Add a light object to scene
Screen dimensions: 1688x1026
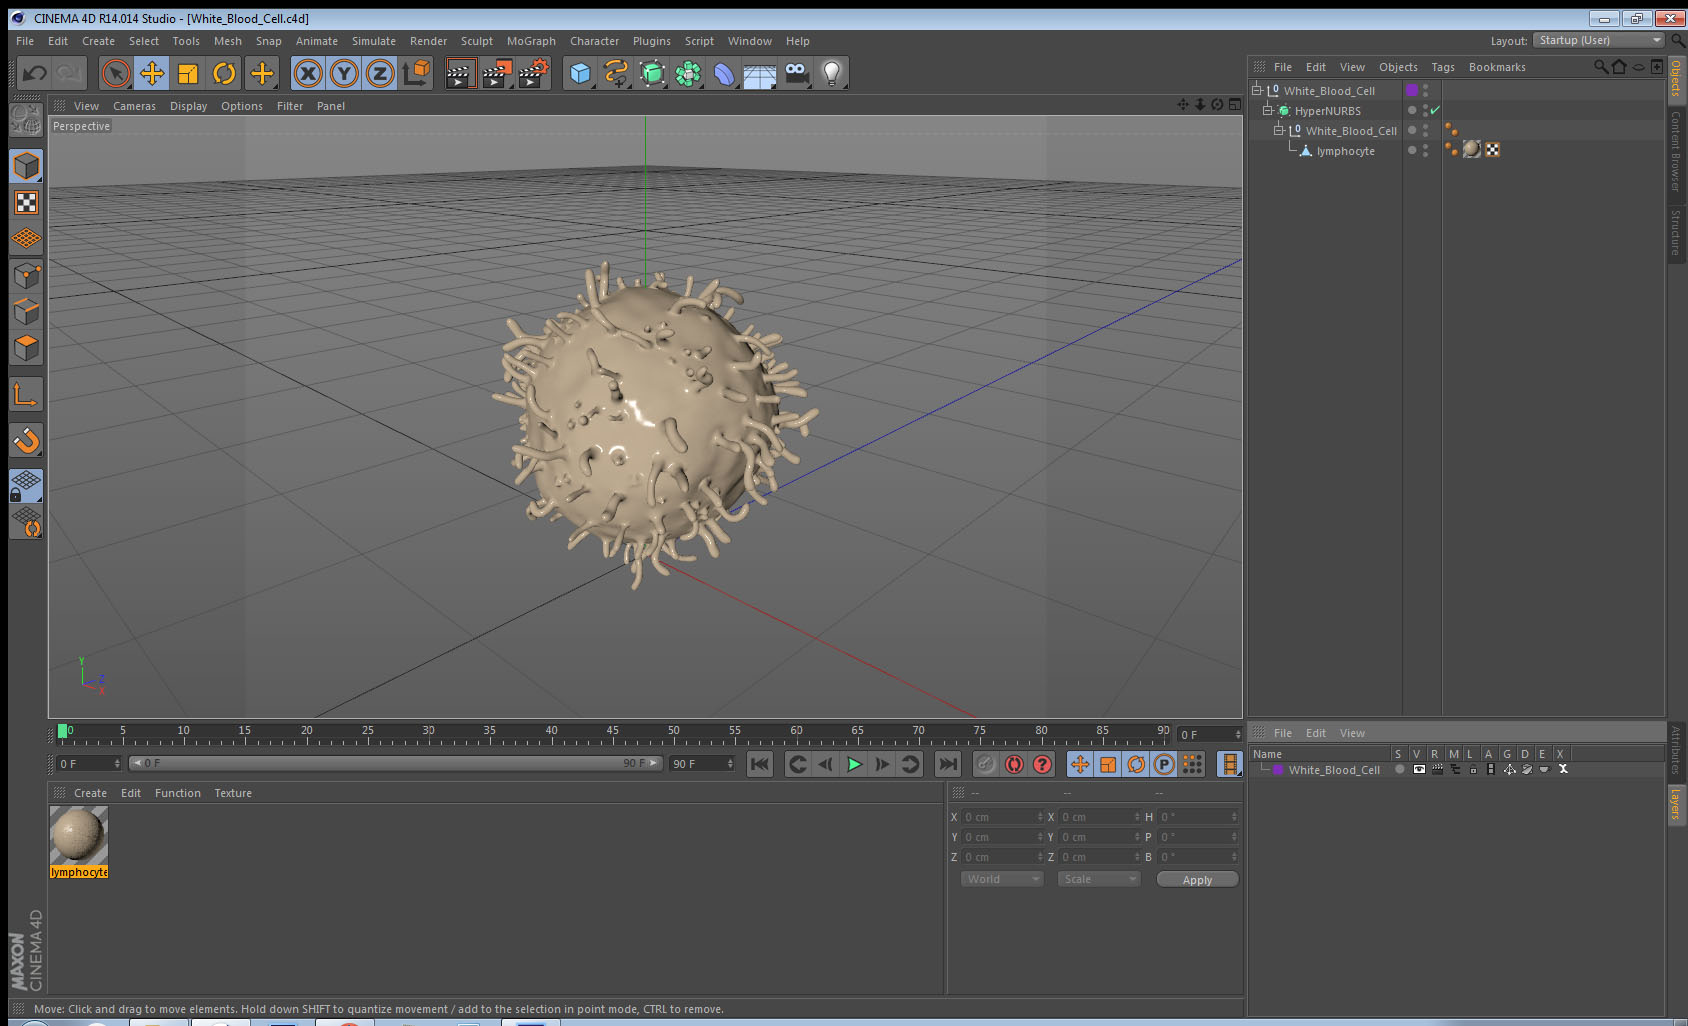pos(831,73)
